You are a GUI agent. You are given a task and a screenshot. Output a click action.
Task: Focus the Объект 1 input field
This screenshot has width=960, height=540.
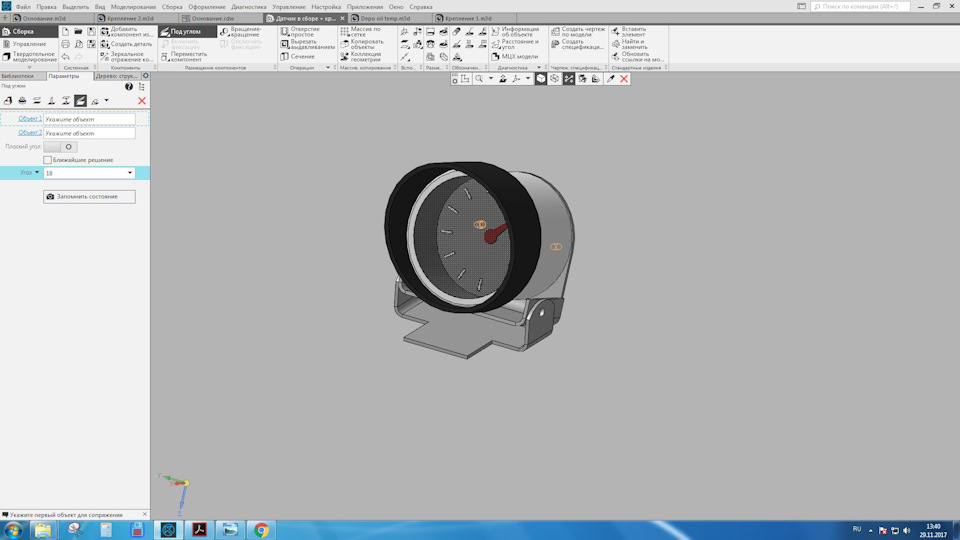pyautogui.click(x=89, y=119)
